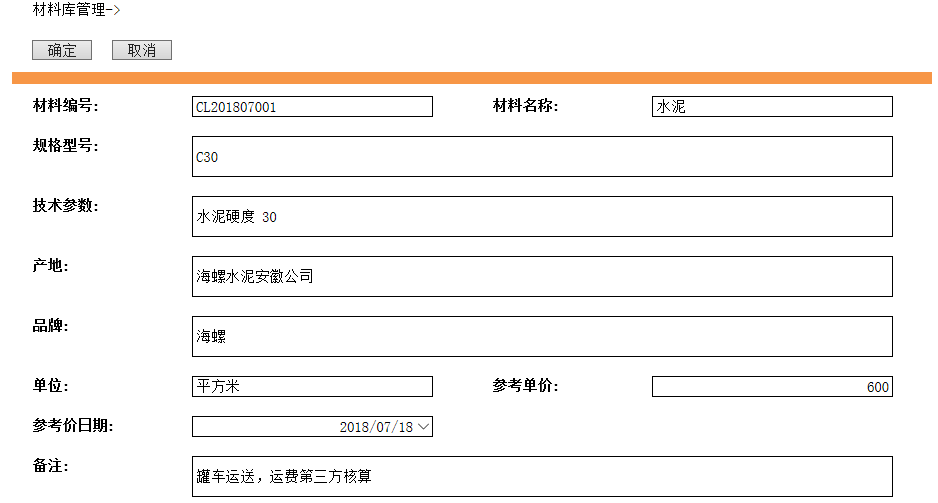The image size is (938, 503).
Task: Click the 材料编号: label
Action: tap(65, 106)
